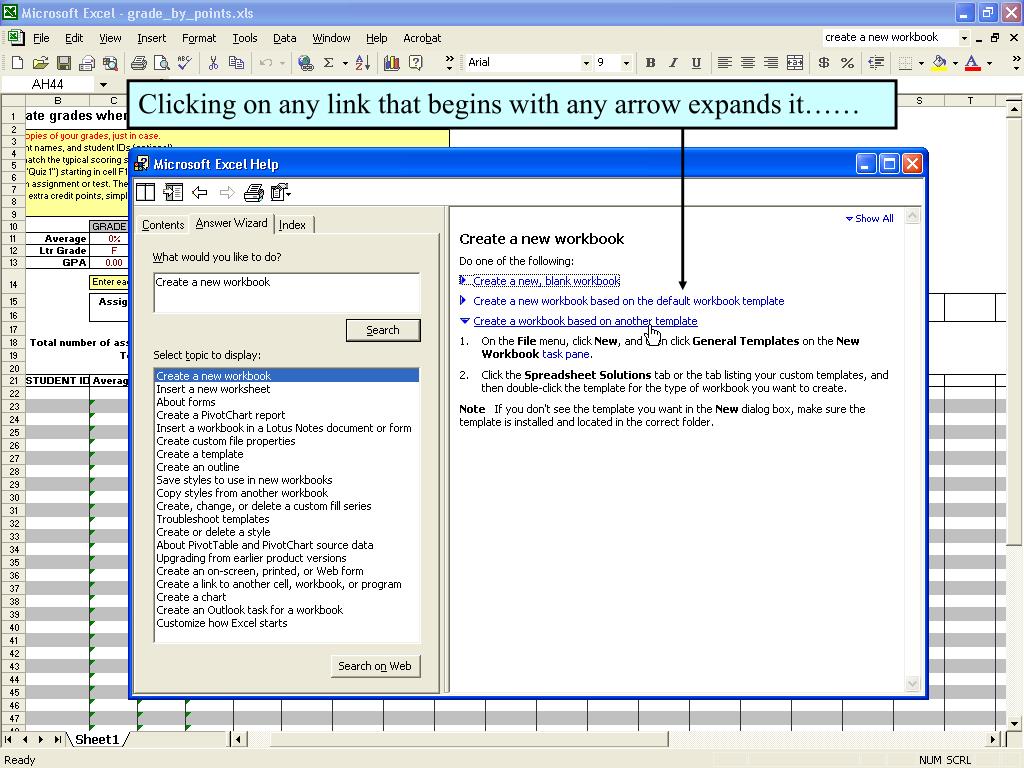Toggle Bold formatting
The width and height of the screenshot is (1024, 768).
(x=650, y=63)
